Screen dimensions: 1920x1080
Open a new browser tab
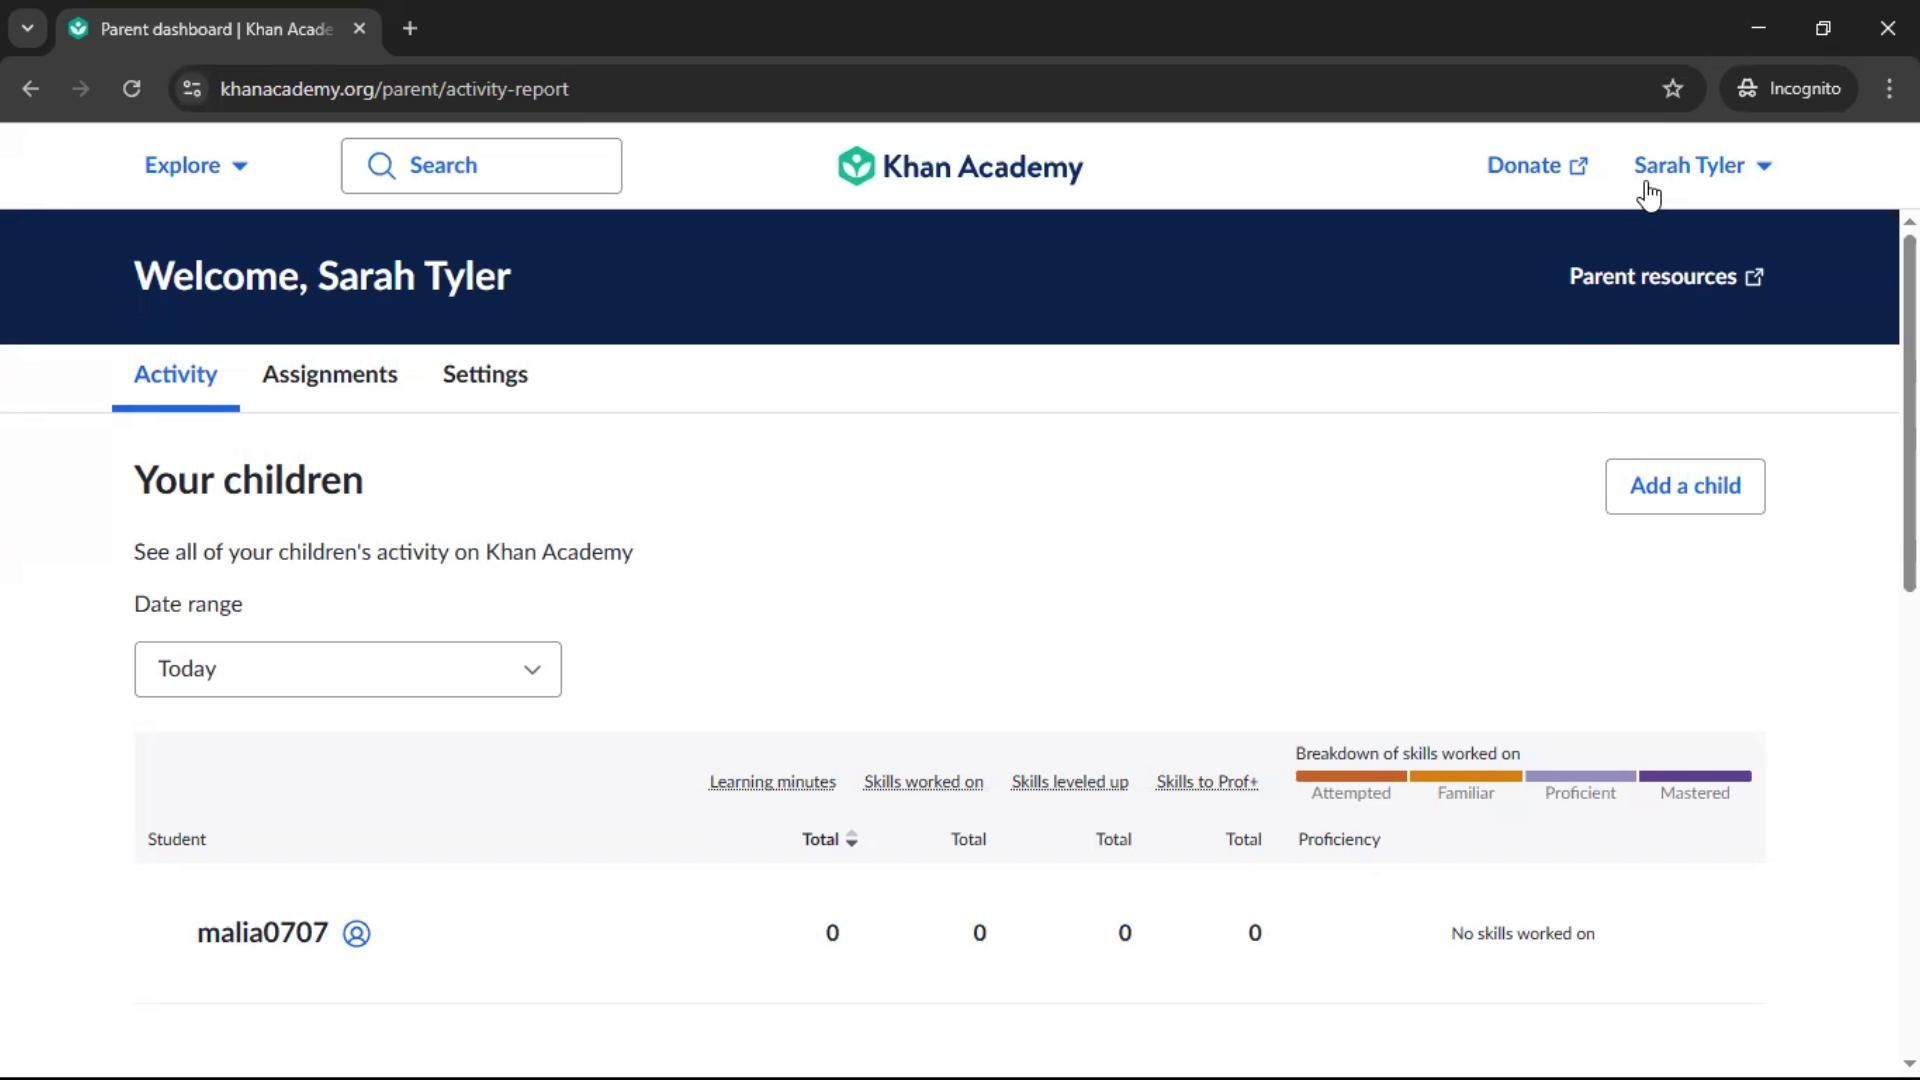pyautogui.click(x=410, y=28)
